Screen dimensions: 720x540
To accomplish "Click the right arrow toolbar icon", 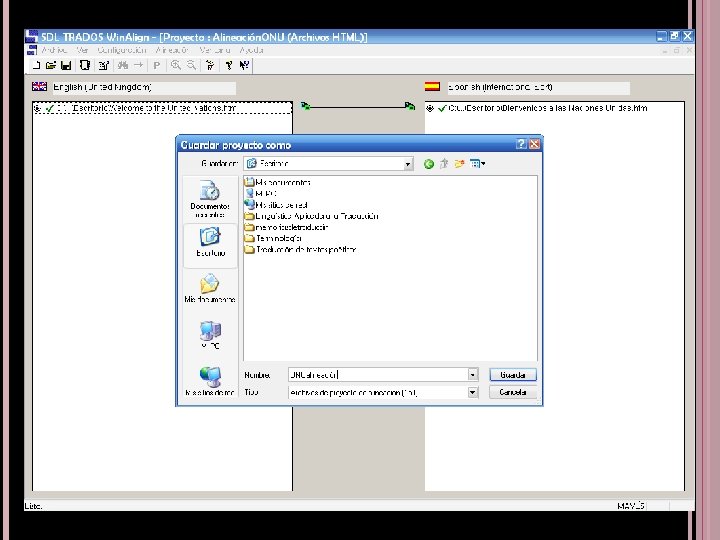I will [138, 65].
